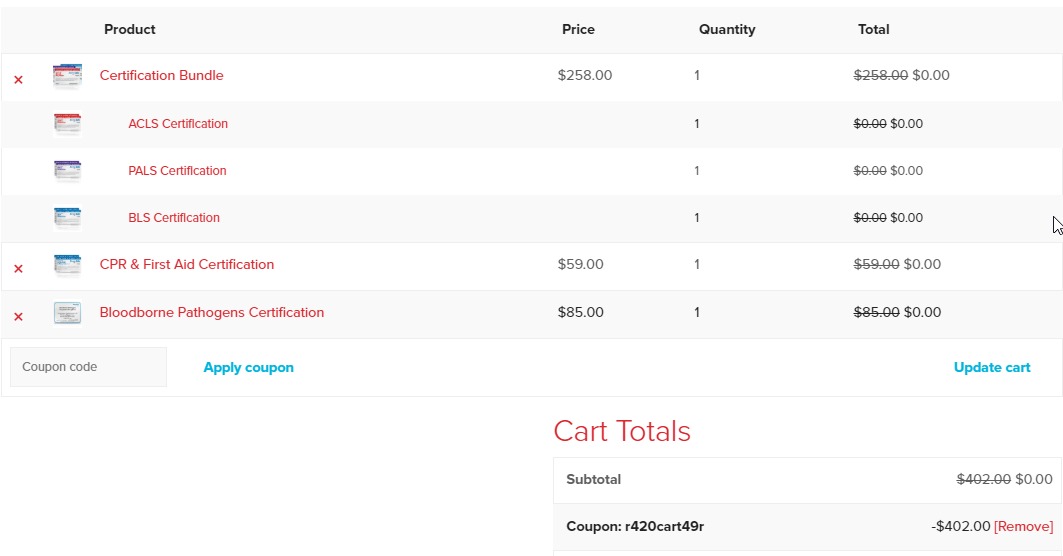Click the PALS Certification thumbnail image
The height and width of the screenshot is (556, 1063).
click(67, 171)
